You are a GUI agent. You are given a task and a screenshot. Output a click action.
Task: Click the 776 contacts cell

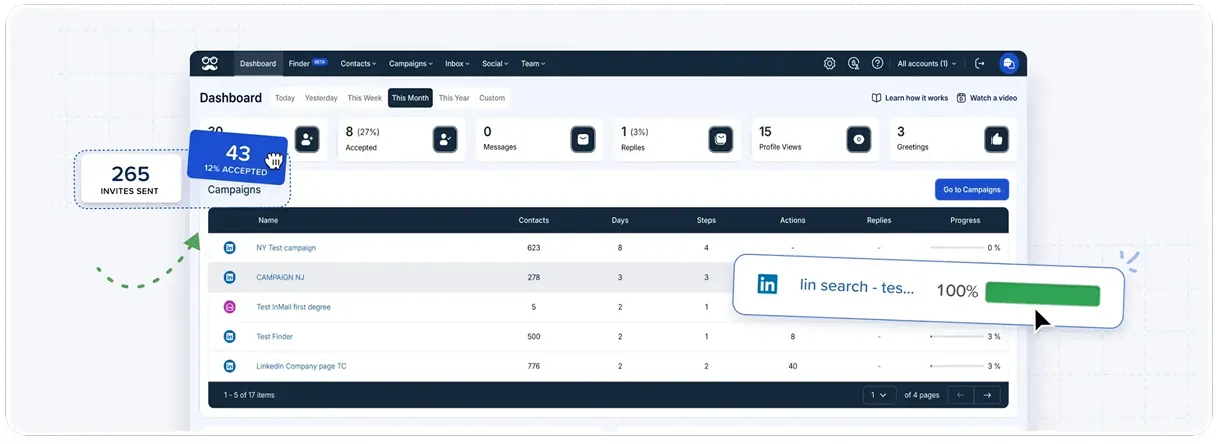[x=534, y=366]
